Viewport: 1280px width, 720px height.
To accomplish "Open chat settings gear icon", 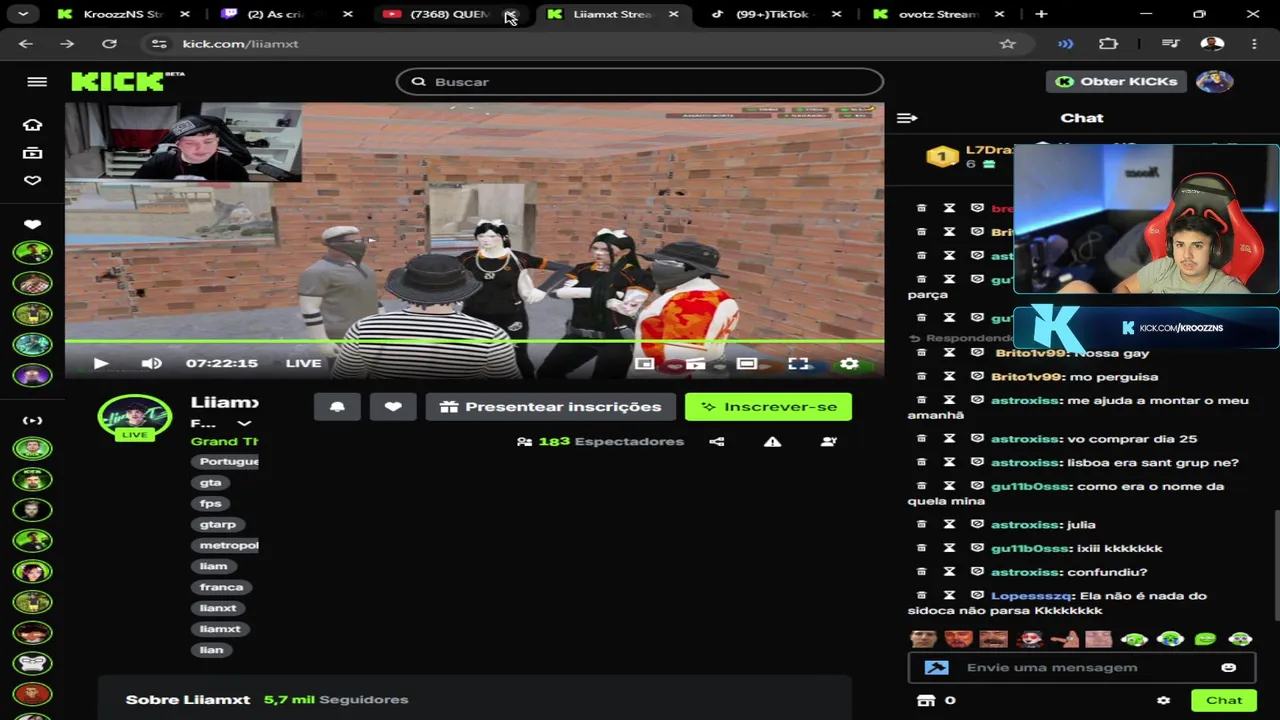I will [1163, 701].
